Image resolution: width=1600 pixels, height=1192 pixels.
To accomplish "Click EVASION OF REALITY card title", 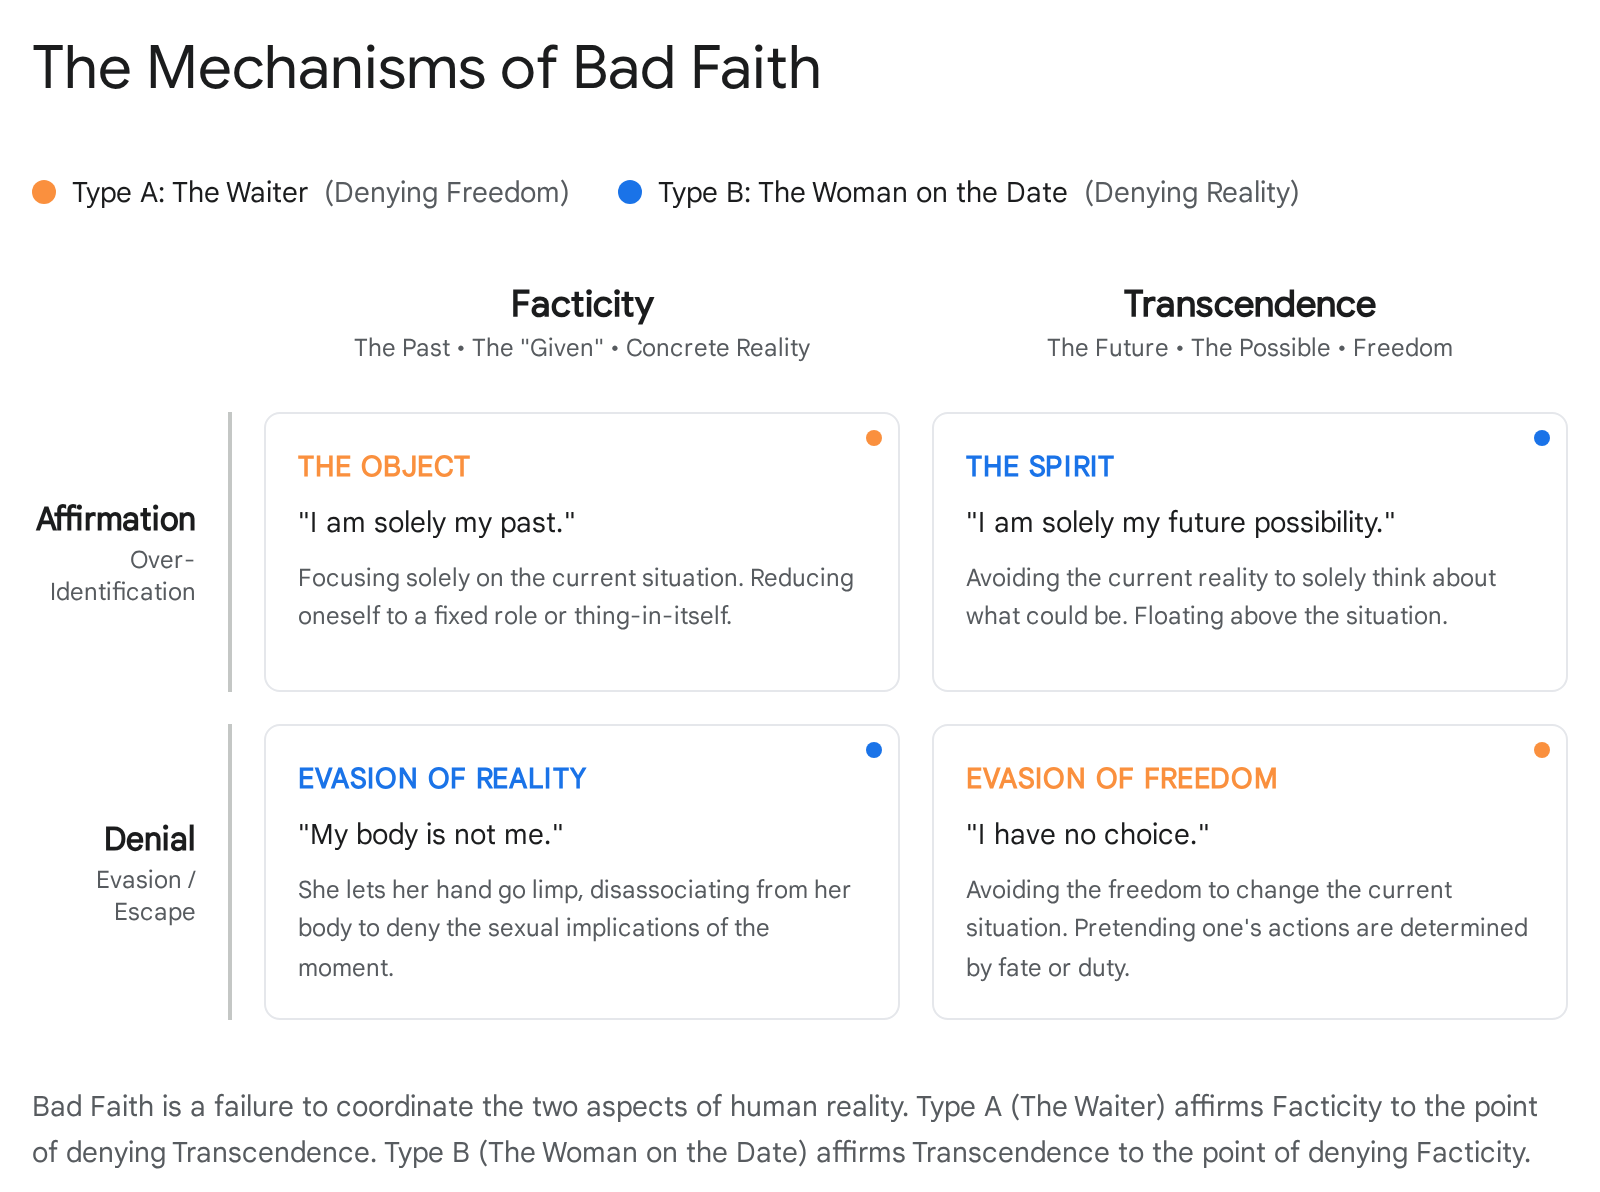I will (x=442, y=779).
